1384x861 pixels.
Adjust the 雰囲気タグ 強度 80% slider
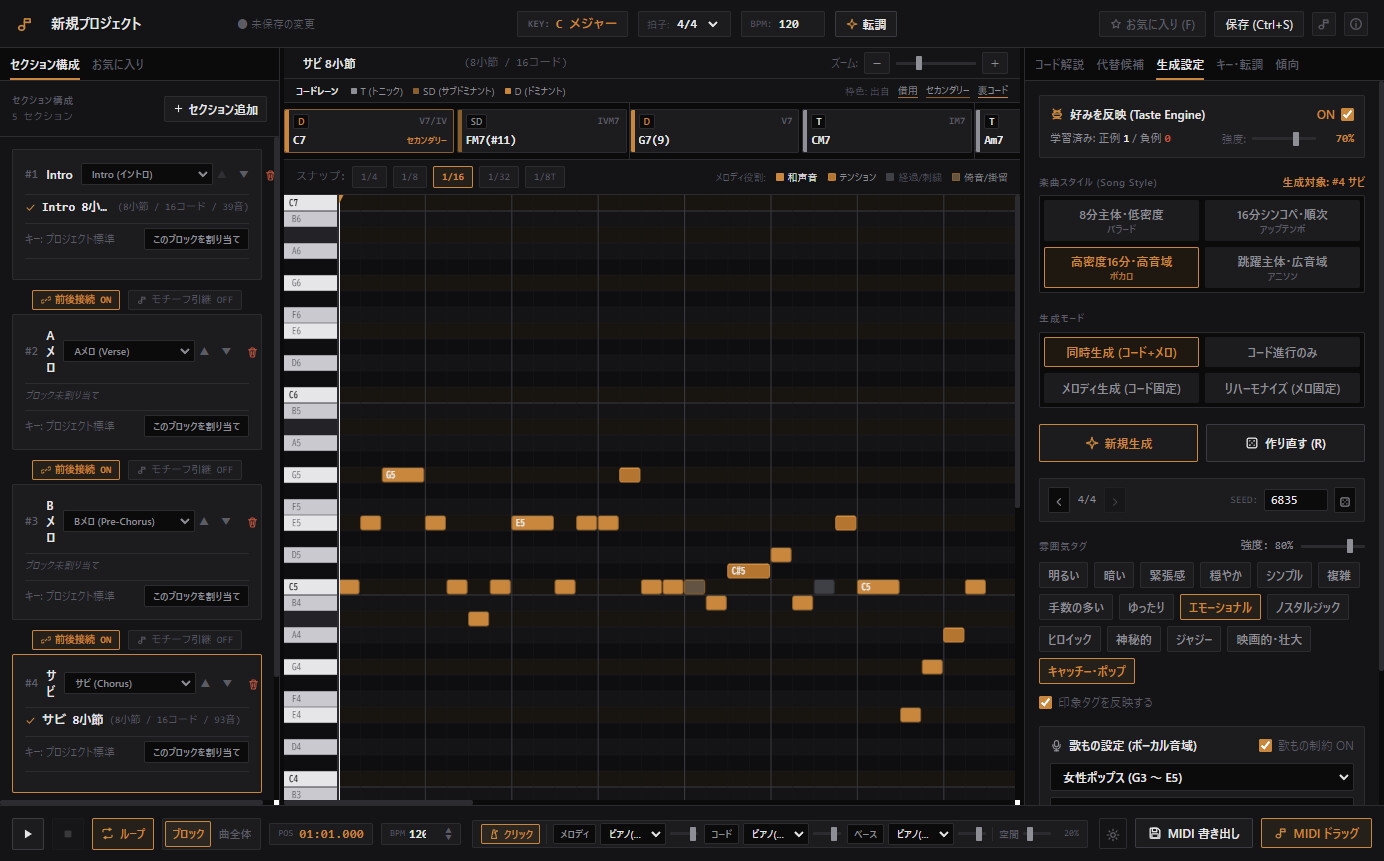[x=1332, y=546]
